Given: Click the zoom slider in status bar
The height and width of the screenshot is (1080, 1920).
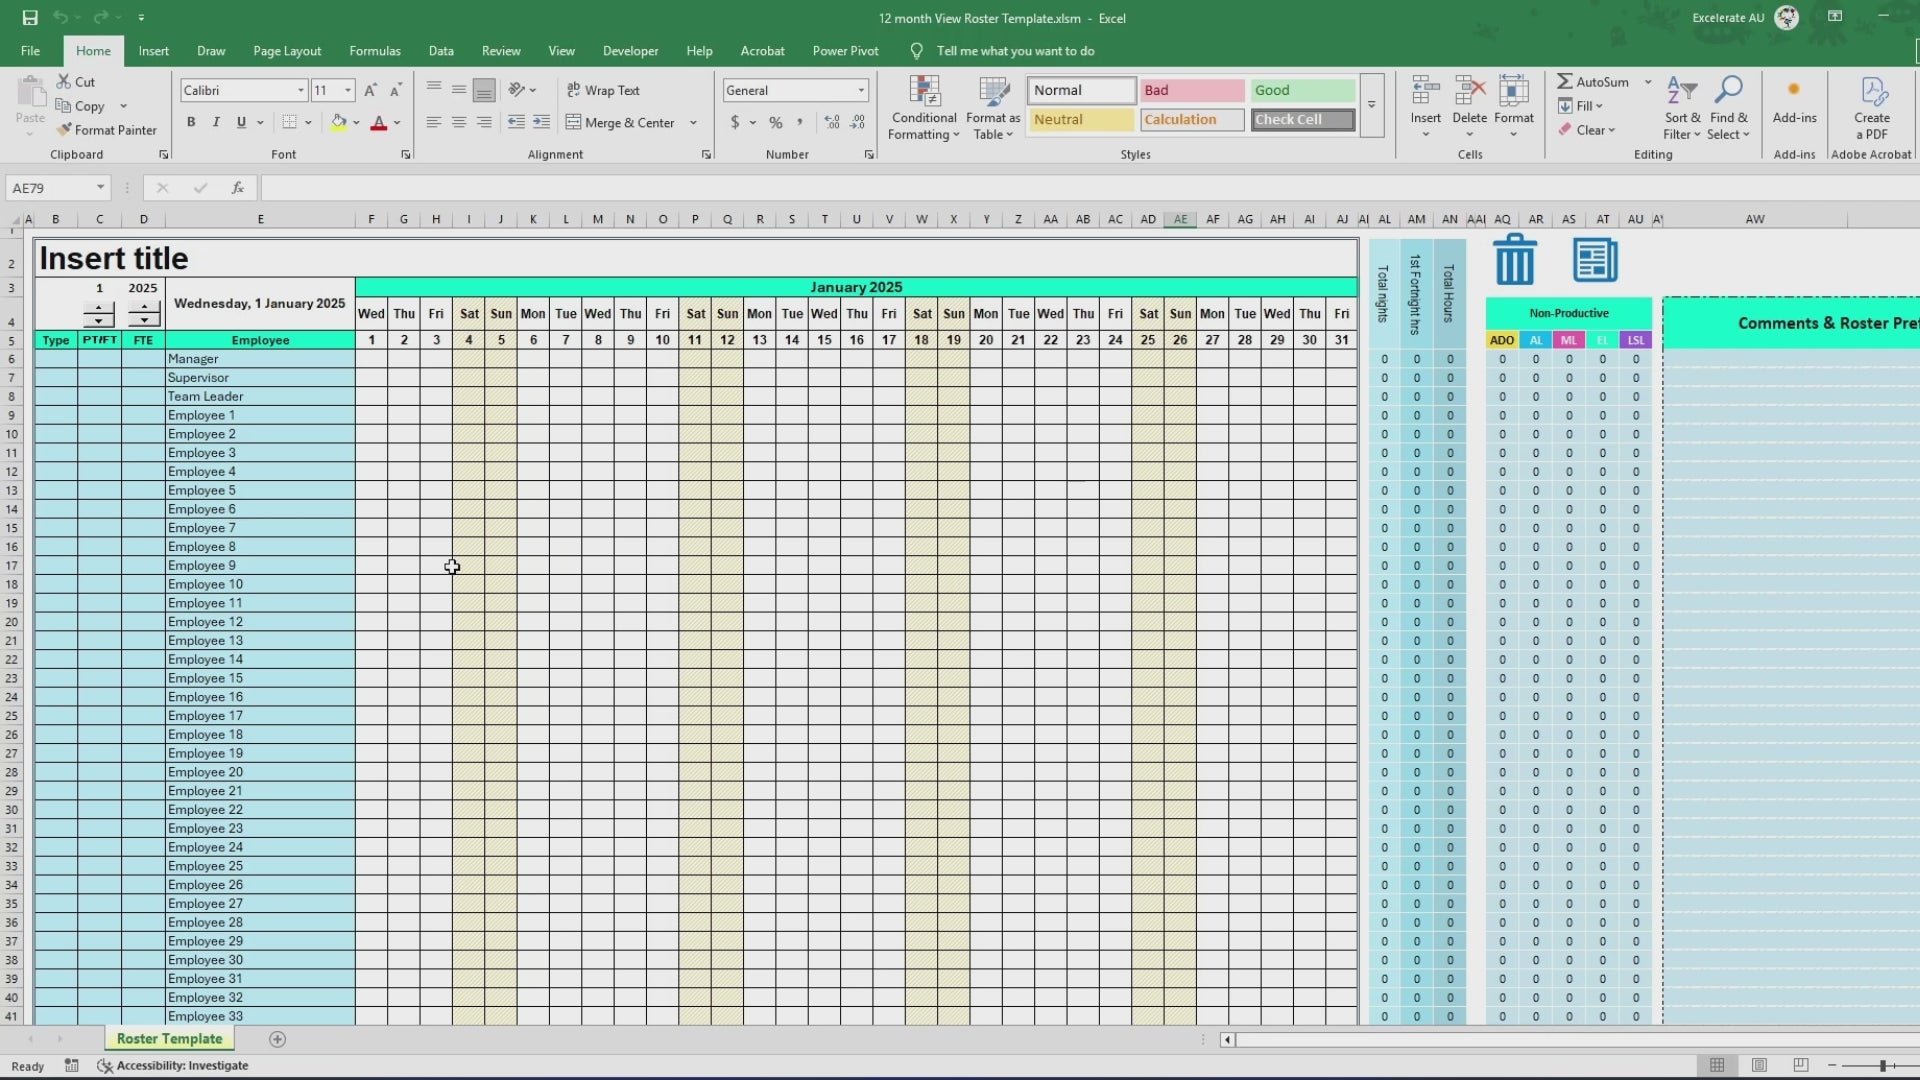Looking at the screenshot, I should pyautogui.click(x=1881, y=1066).
